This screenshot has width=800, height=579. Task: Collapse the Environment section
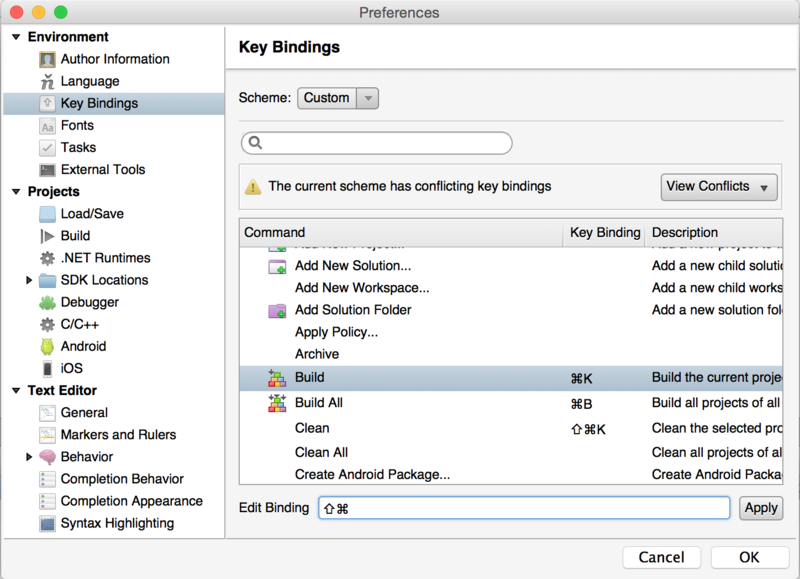point(16,37)
